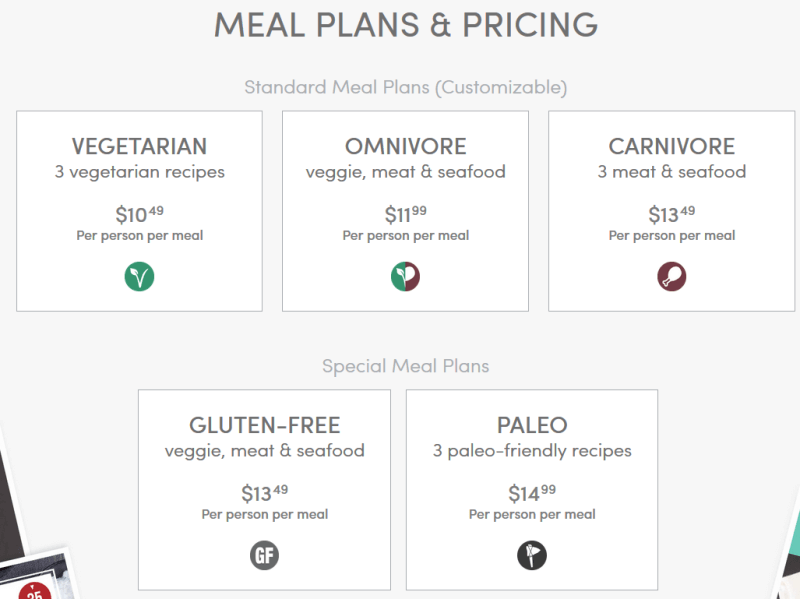Click the '3 meat & seafood' description
Screen dimensions: 800x599
(x=671, y=171)
